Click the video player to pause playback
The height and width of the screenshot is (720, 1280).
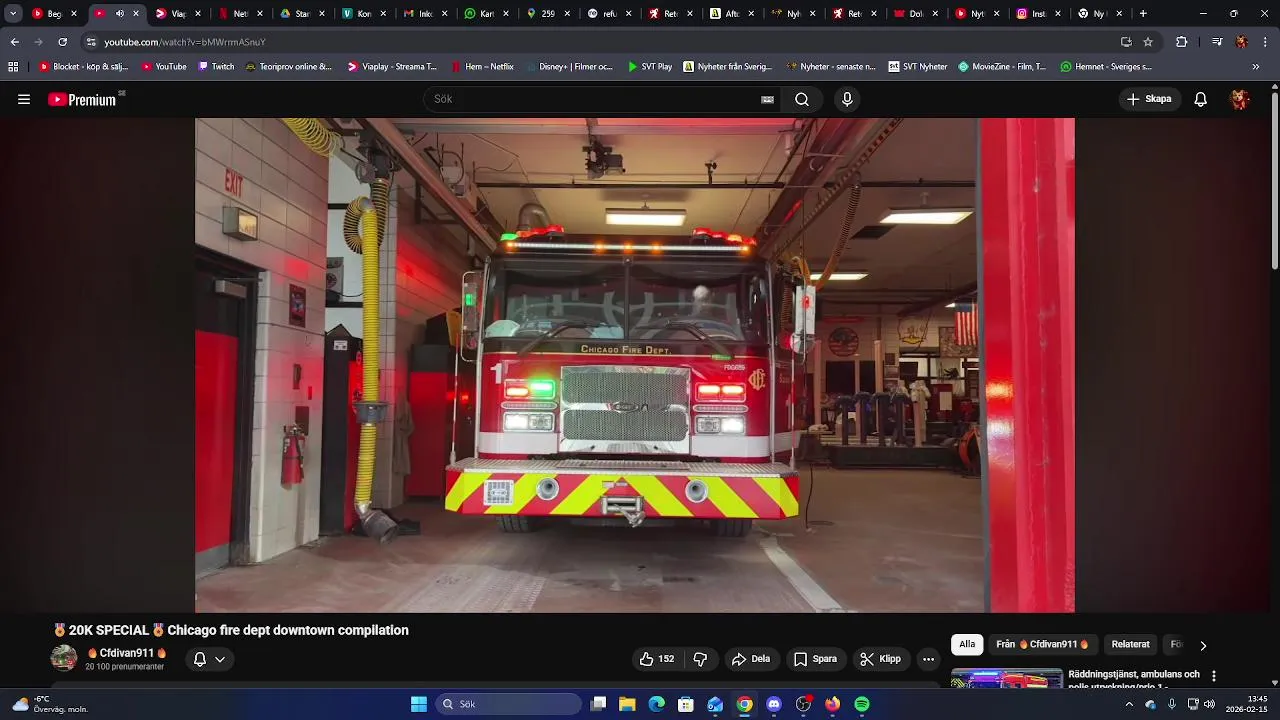point(635,365)
